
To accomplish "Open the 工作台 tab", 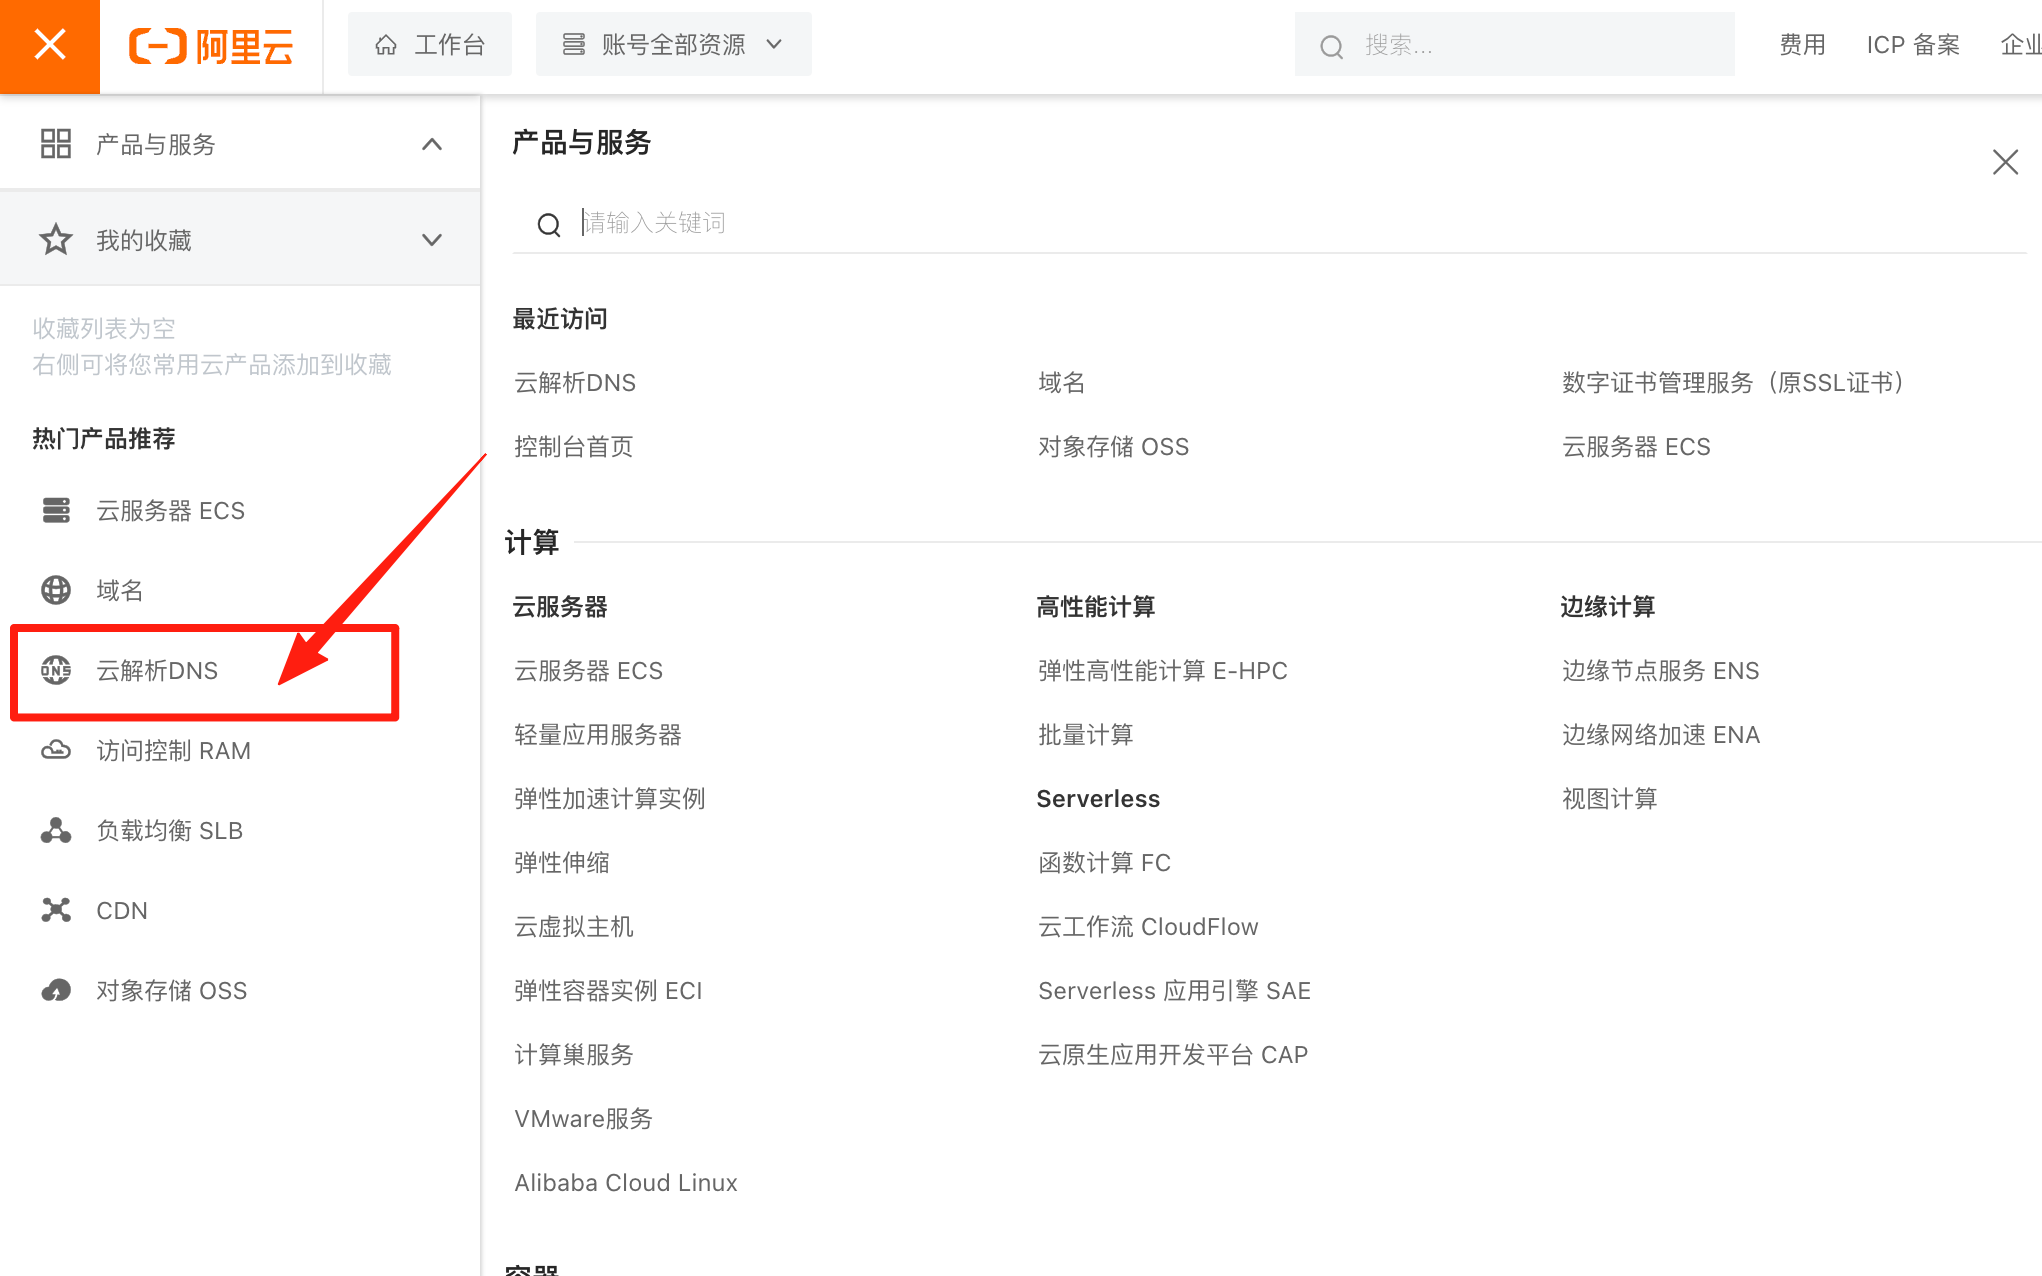I will coord(430,45).
